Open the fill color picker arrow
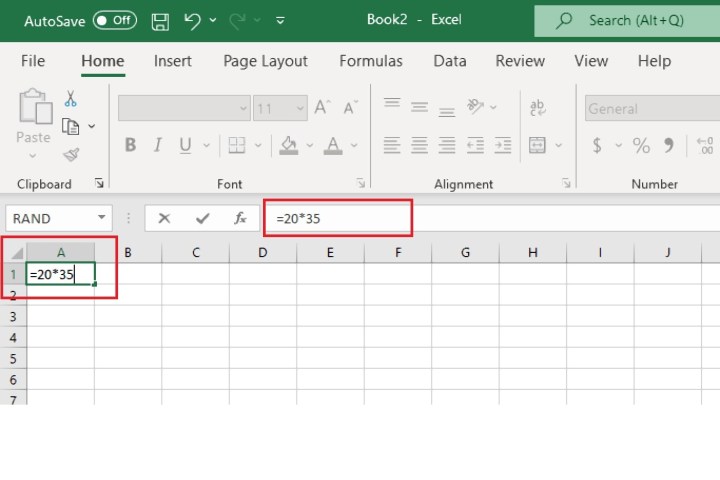This screenshot has width=720, height=480. (308, 146)
